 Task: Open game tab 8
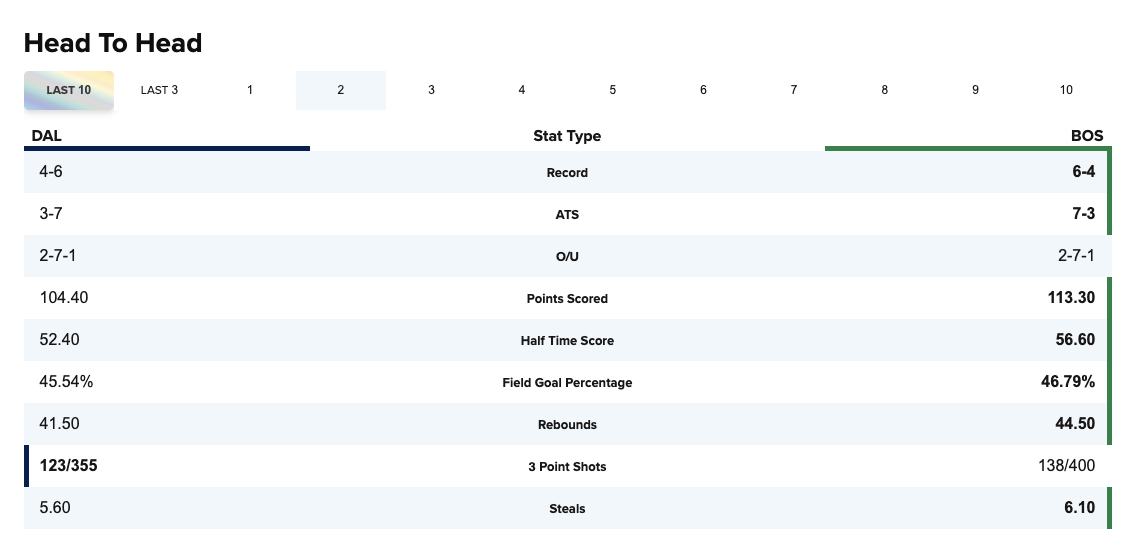884,90
